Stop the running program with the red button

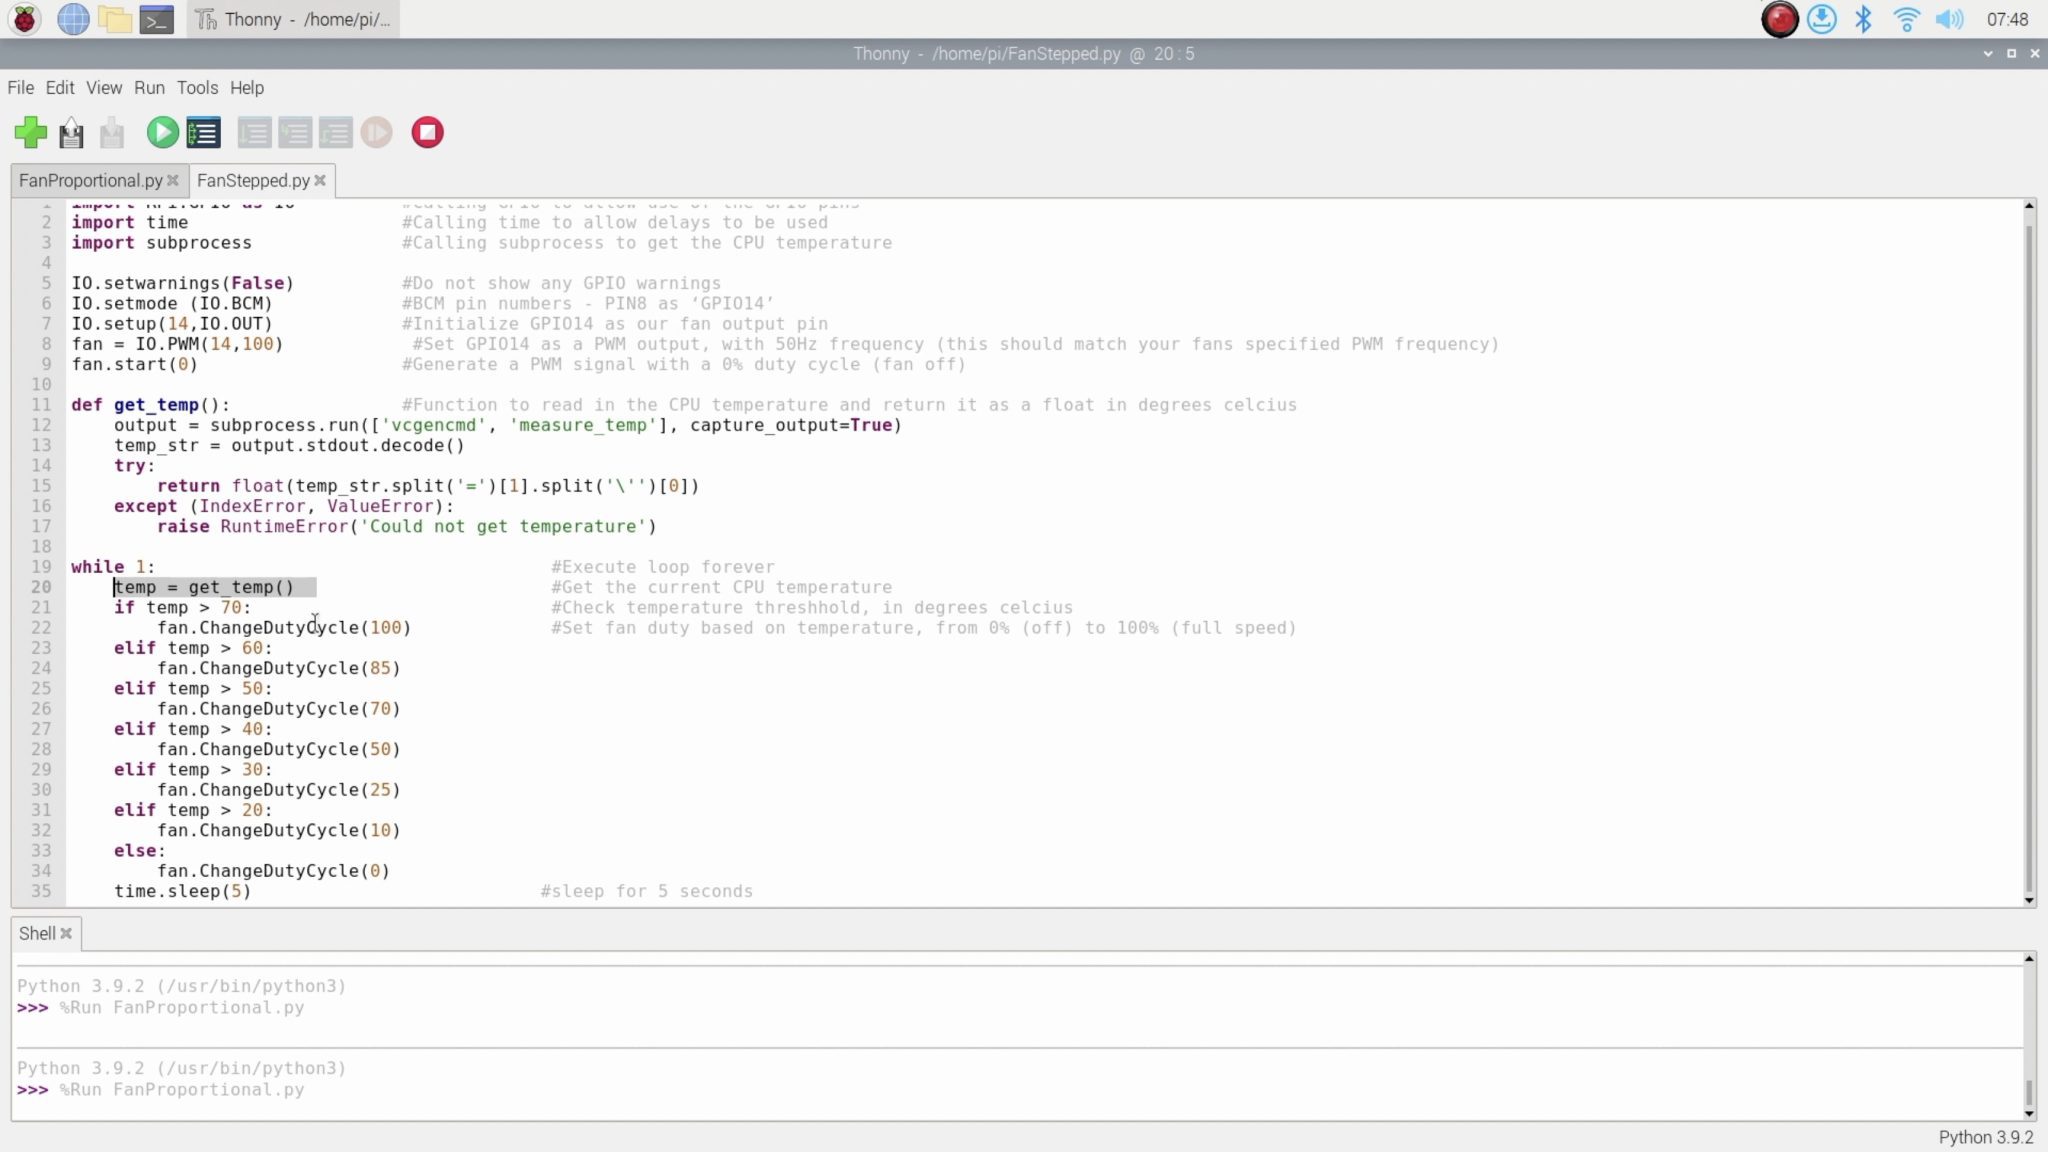[x=427, y=132]
